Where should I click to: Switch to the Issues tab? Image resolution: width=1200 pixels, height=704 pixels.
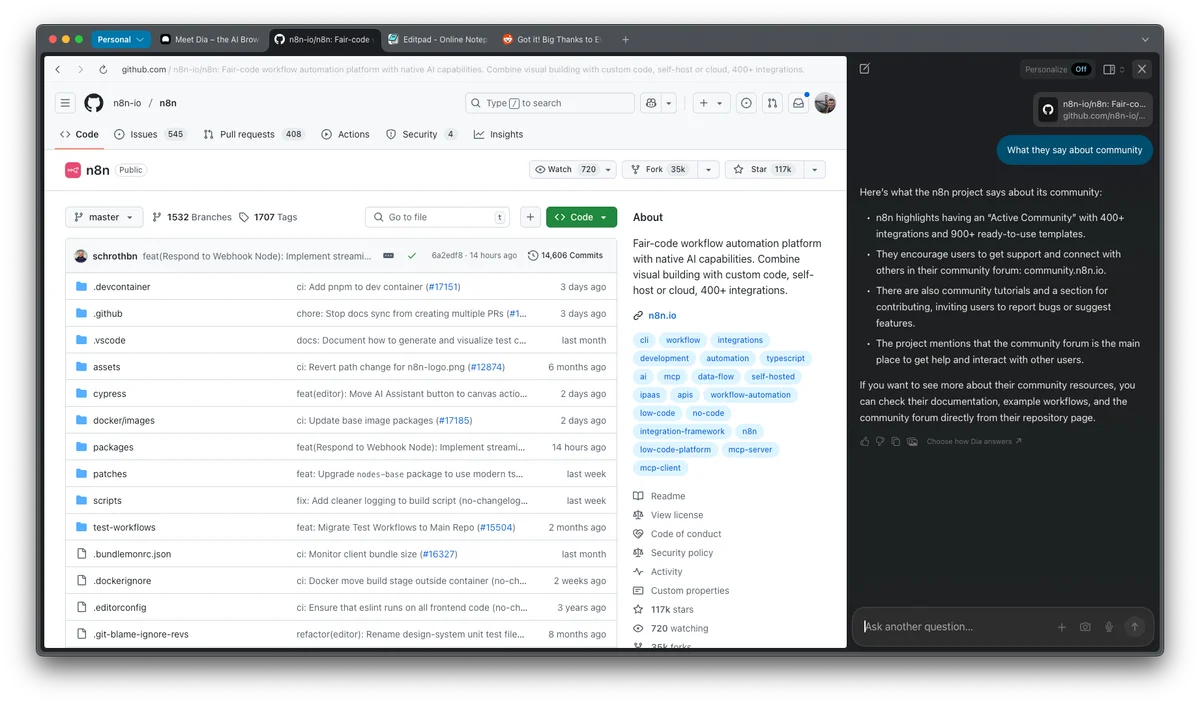click(x=150, y=134)
